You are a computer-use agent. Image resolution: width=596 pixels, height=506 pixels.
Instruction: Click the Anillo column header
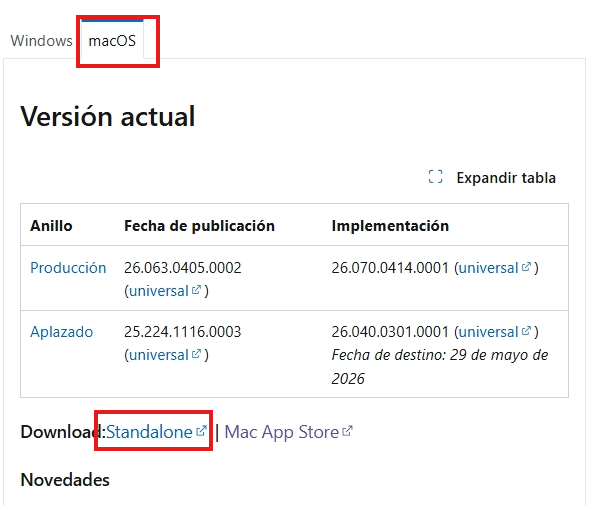[51, 226]
